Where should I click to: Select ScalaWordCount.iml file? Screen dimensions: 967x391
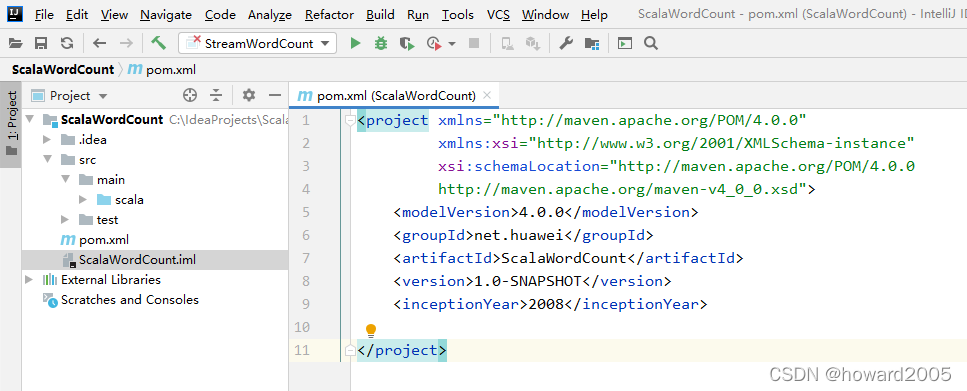(128, 260)
